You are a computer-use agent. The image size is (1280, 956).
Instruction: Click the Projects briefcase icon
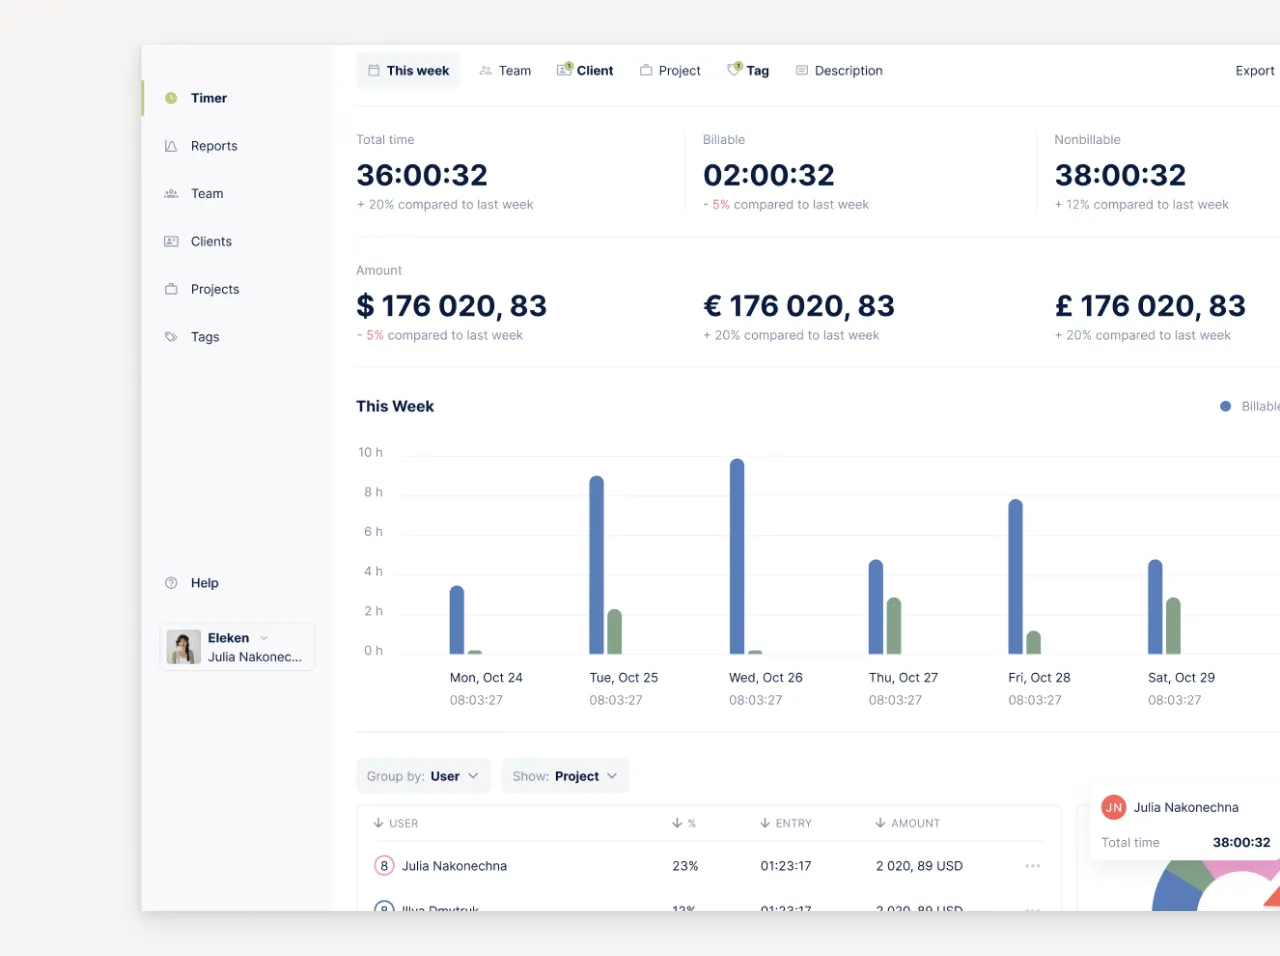click(x=171, y=289)
